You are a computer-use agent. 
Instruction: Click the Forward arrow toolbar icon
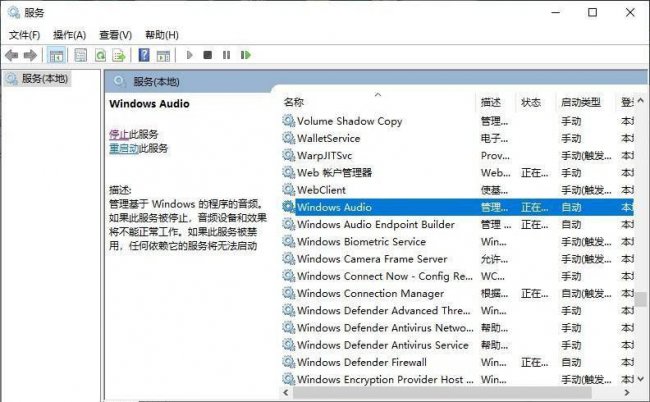[30, 55]
